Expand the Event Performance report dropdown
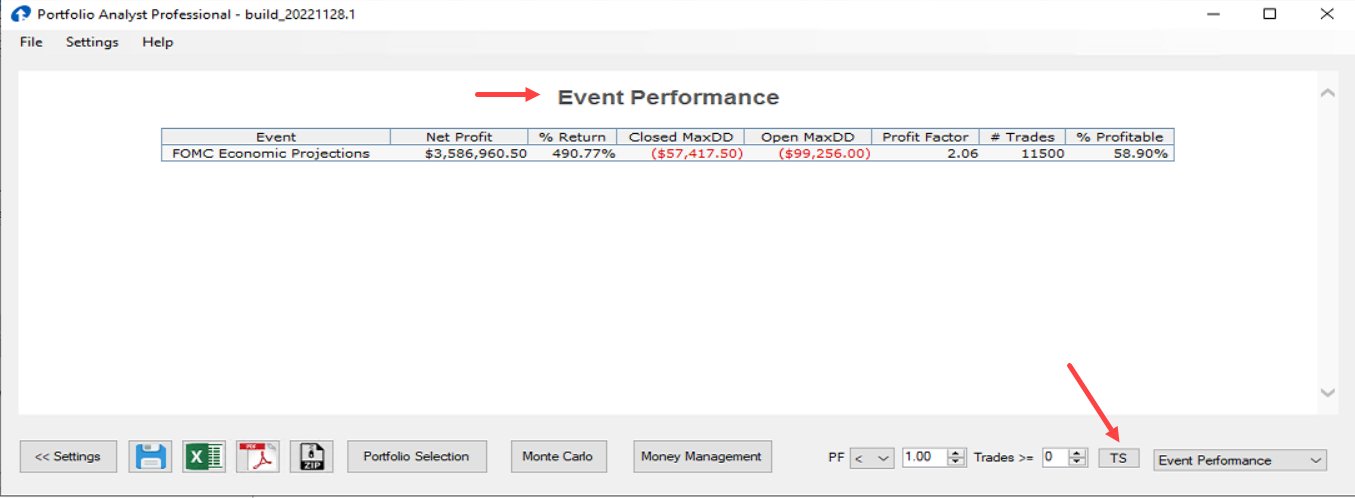 click(1239, 460)
